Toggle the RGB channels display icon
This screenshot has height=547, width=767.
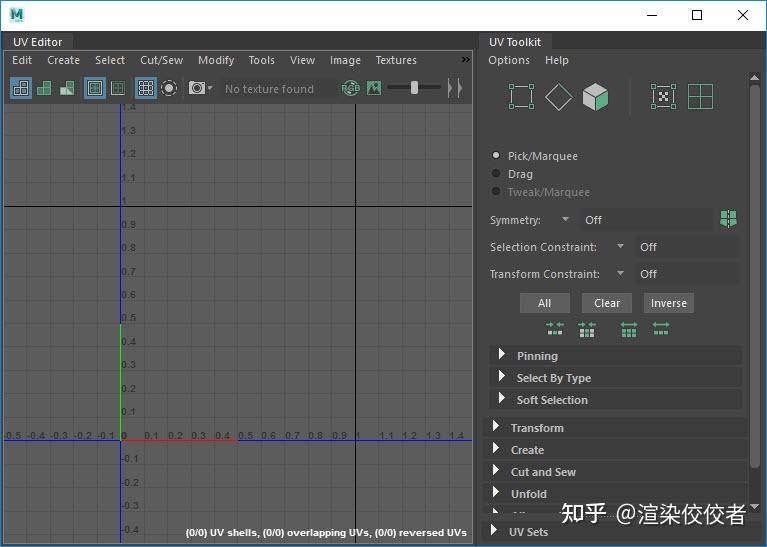tap(351, 88)
